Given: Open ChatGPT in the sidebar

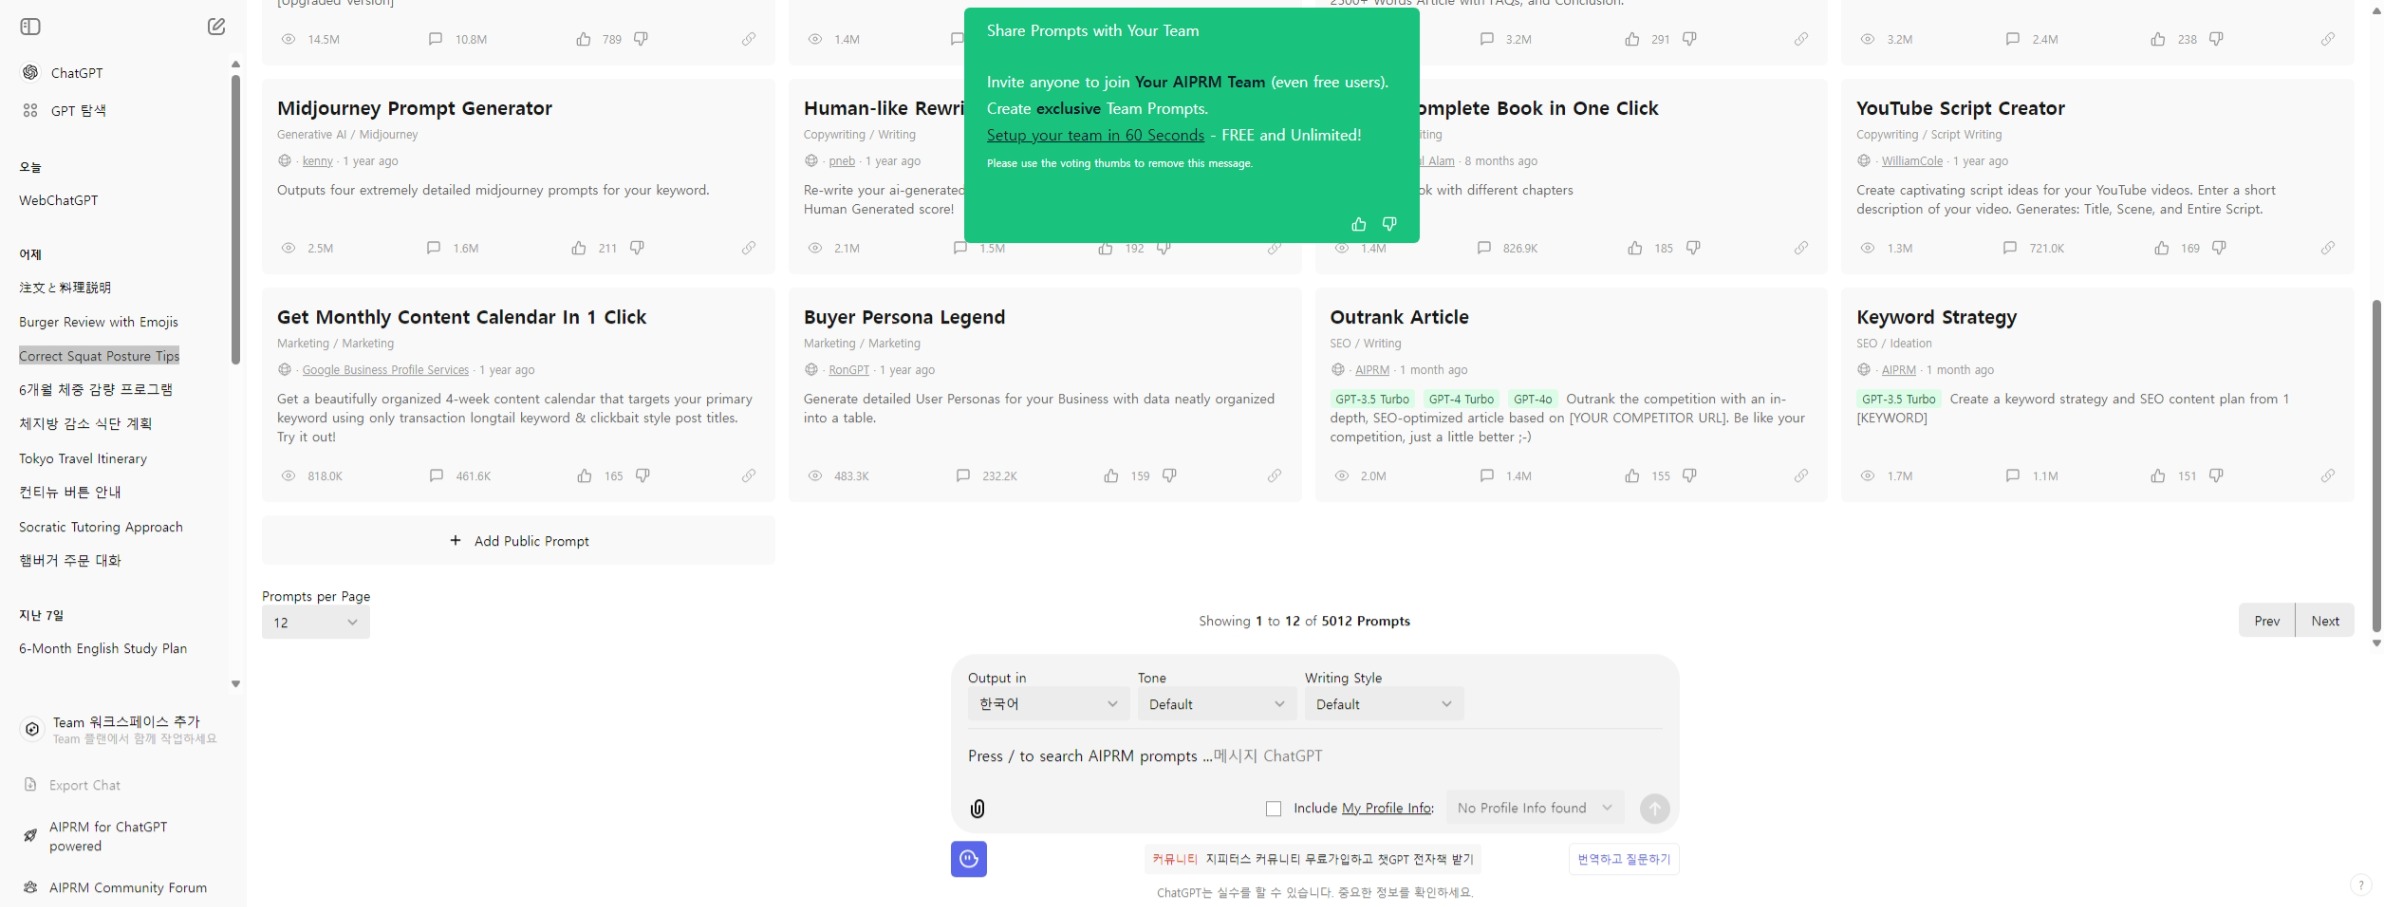Looking at the screenshot, I should click(77, 73).
